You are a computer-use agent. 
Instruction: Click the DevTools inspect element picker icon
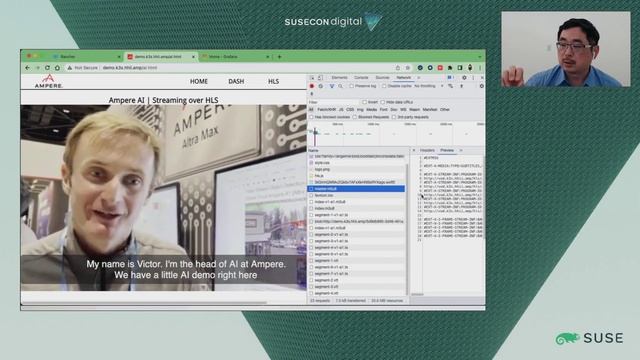(312, 78)
